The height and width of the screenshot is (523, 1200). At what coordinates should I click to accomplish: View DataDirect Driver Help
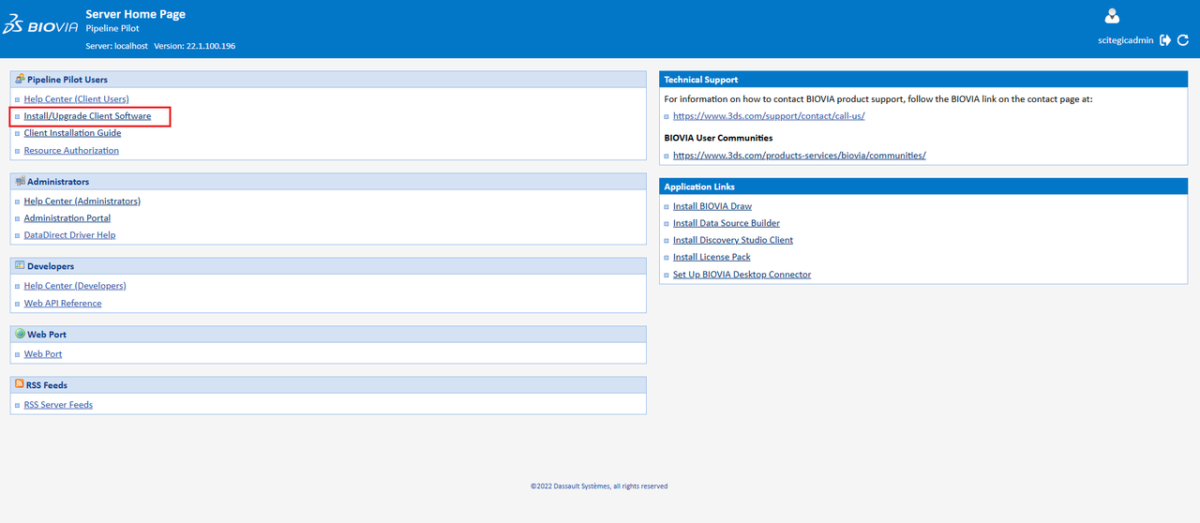pos(70,235)
